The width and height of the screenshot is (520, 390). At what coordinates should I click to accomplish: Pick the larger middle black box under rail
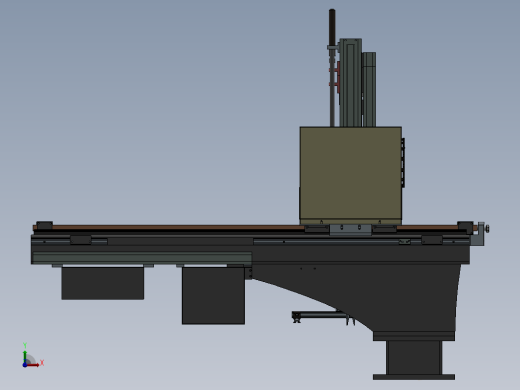(x=213, y=295)
